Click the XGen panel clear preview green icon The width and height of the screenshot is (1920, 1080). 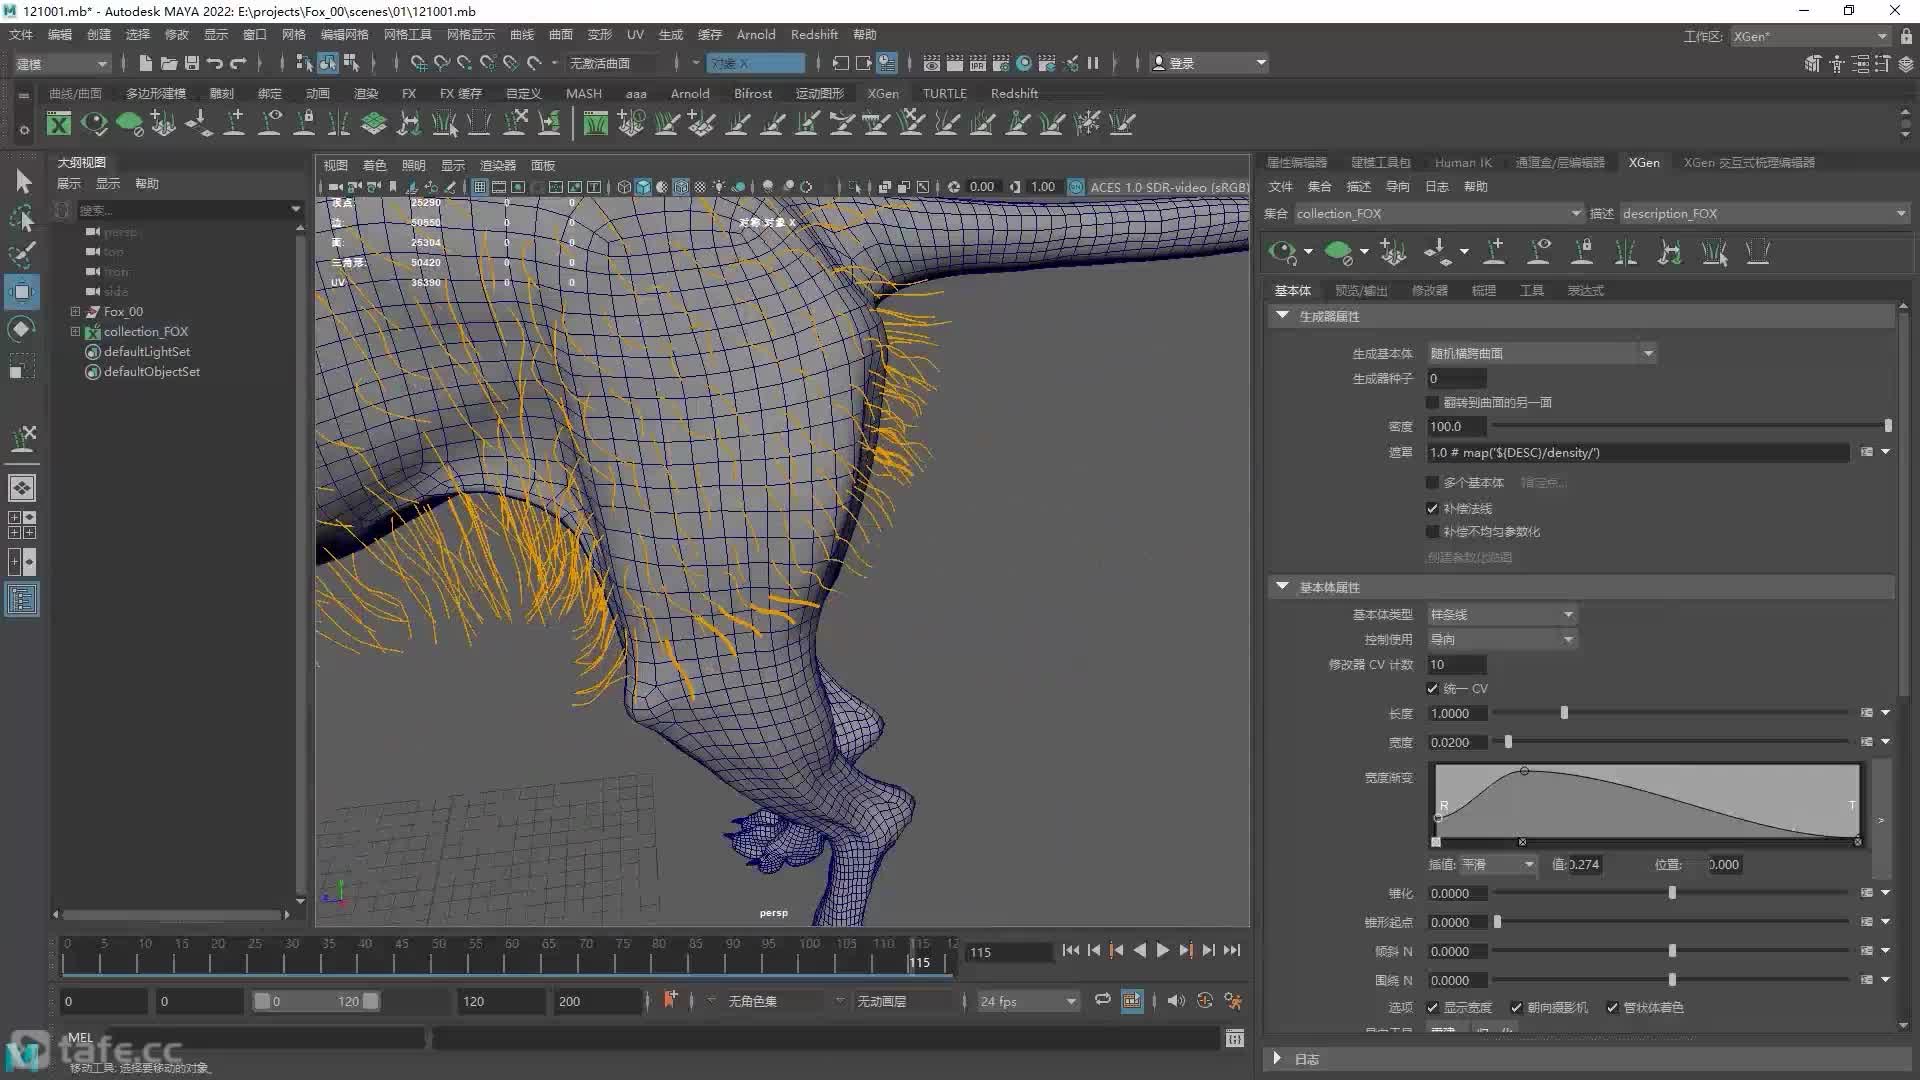pyautogui.click(x=1338, y=252)
